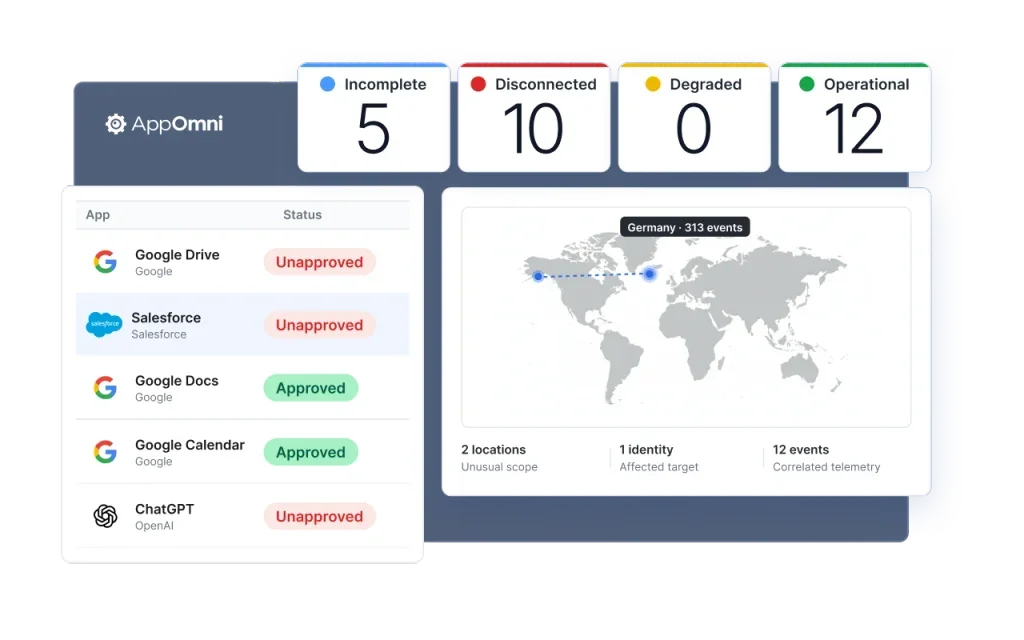1024x640 pixels.
Task: Click the Unapproved badge for ChatGPT
Action: point(319,517)
